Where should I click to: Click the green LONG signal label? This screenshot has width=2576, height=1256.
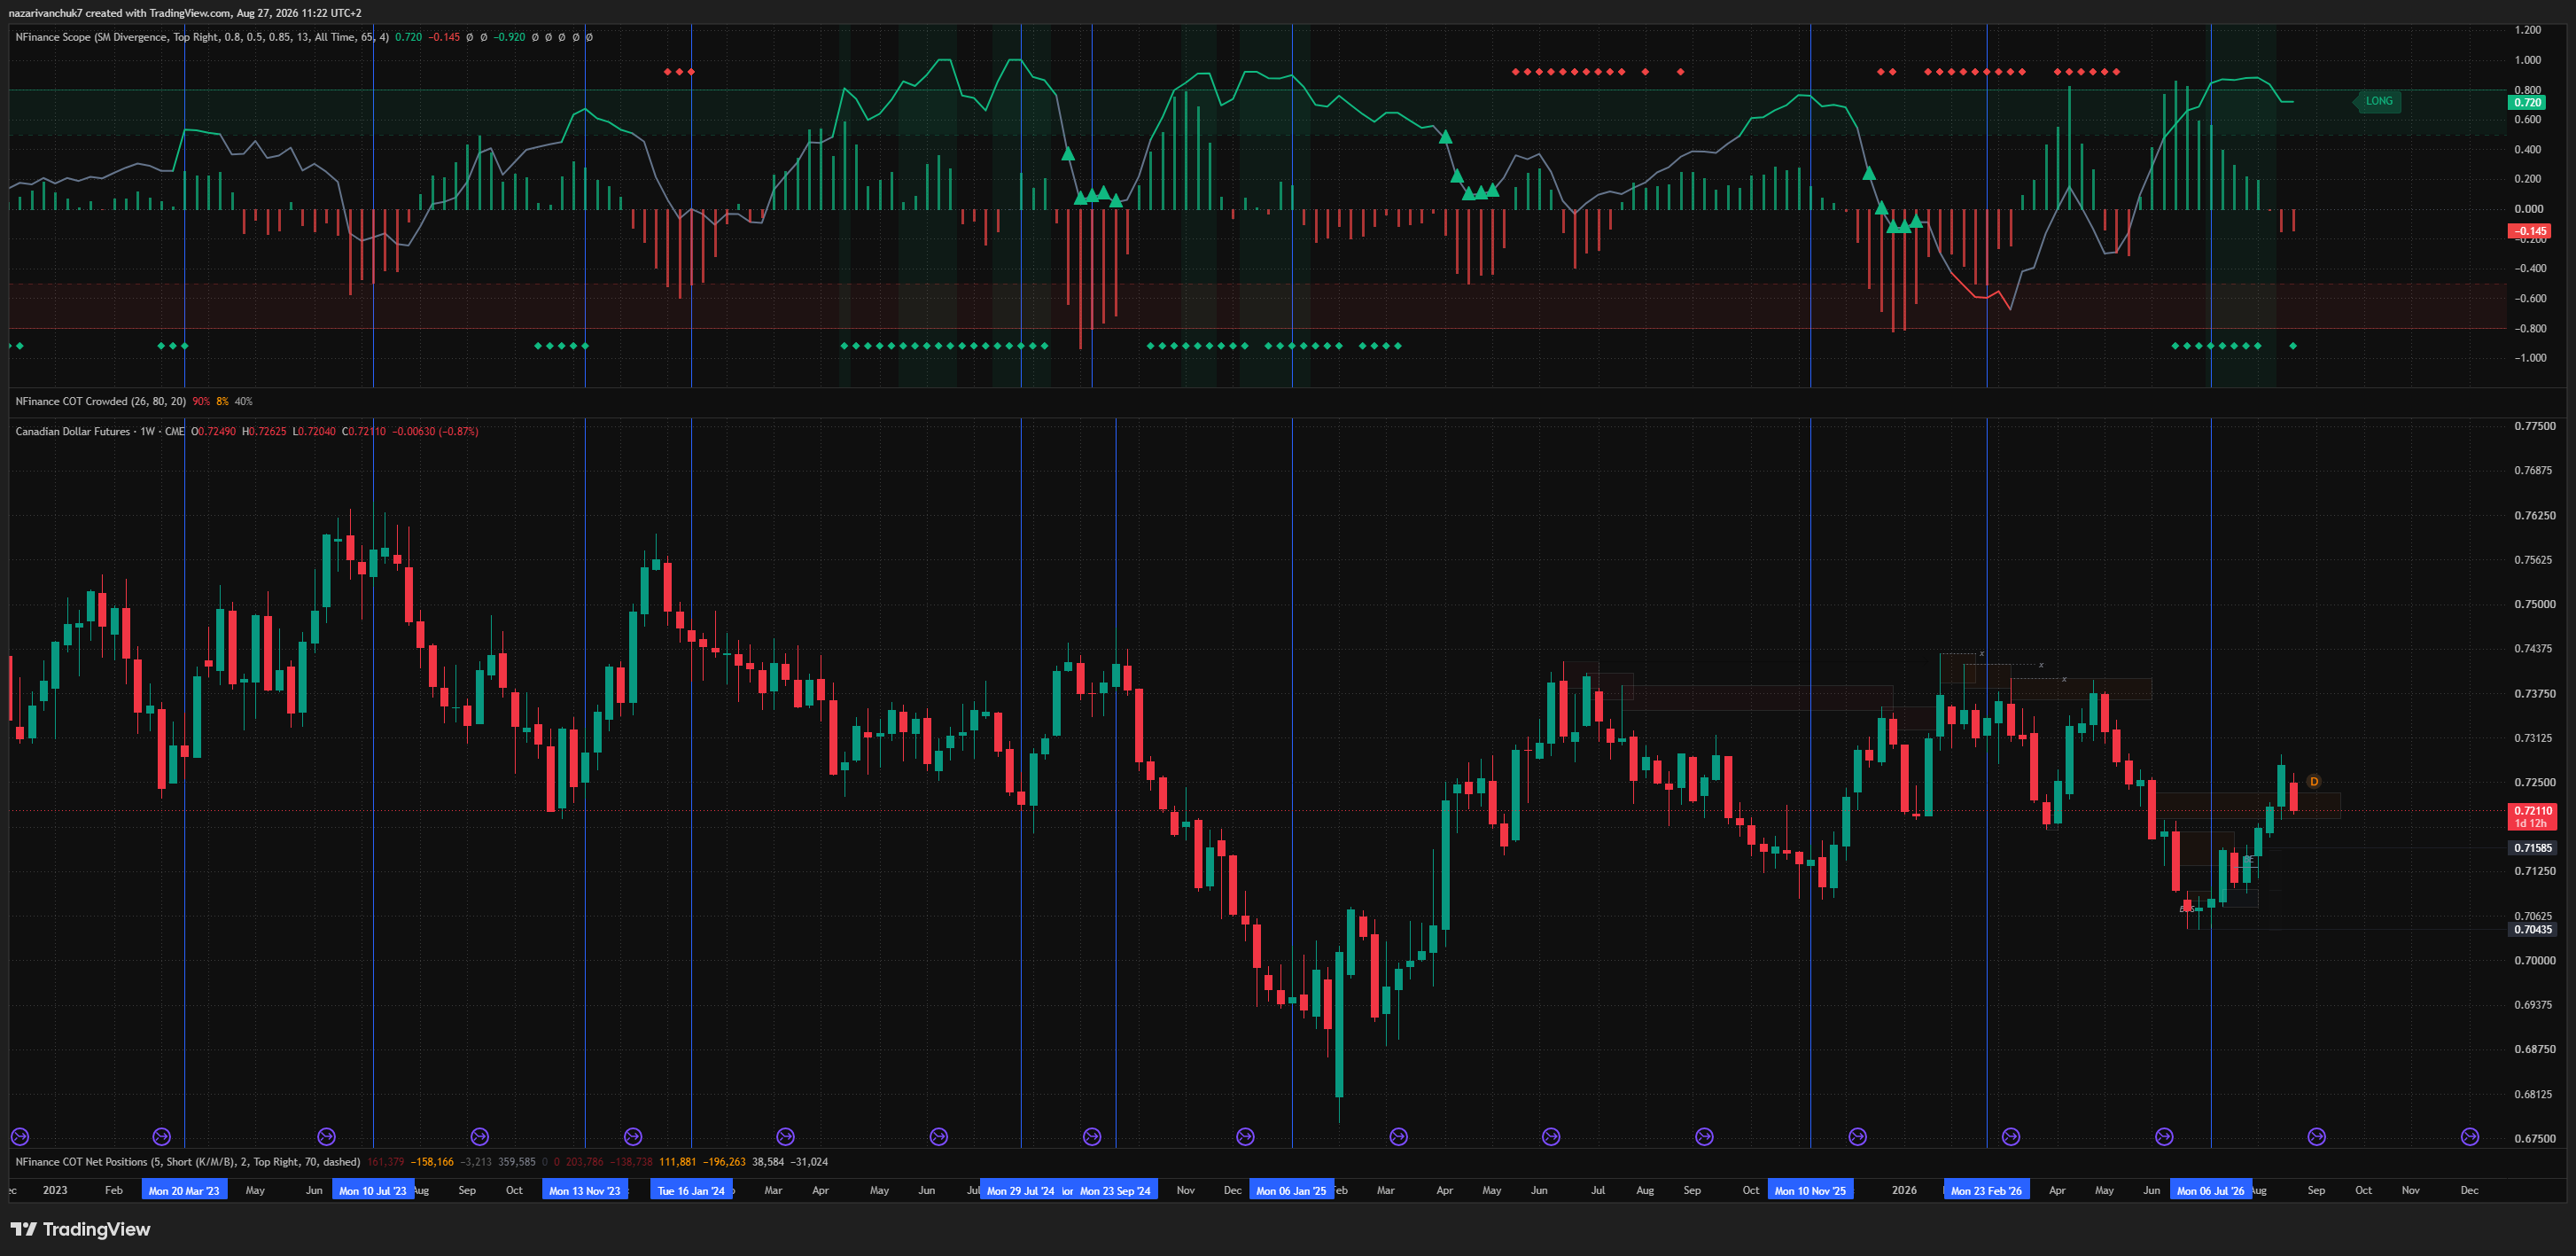tap(2377, 101)
